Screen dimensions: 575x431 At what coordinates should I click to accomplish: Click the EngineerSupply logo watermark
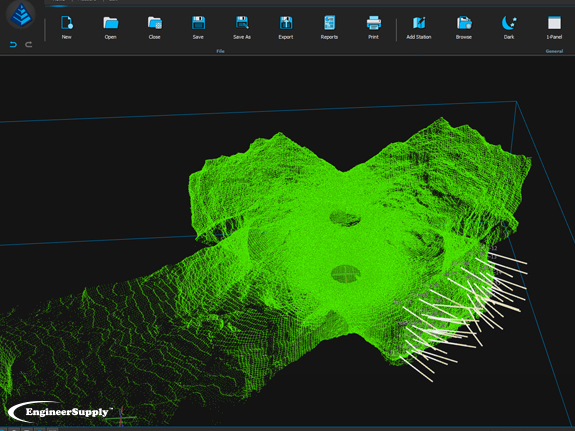point(61,412)
